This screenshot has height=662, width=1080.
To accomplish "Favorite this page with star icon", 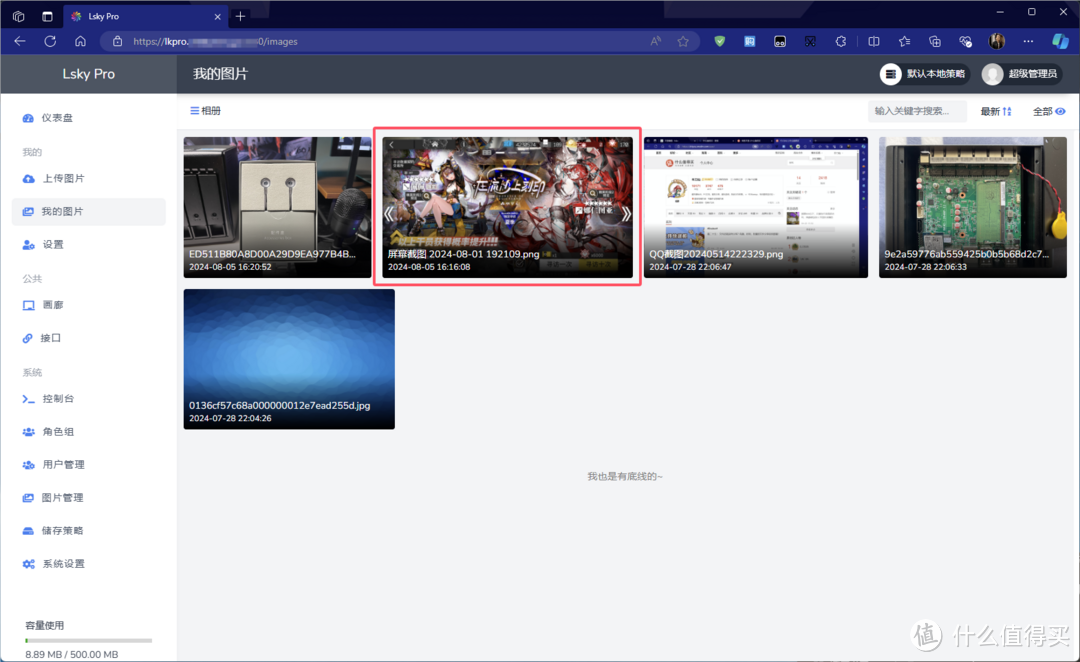I will [683, 41].
